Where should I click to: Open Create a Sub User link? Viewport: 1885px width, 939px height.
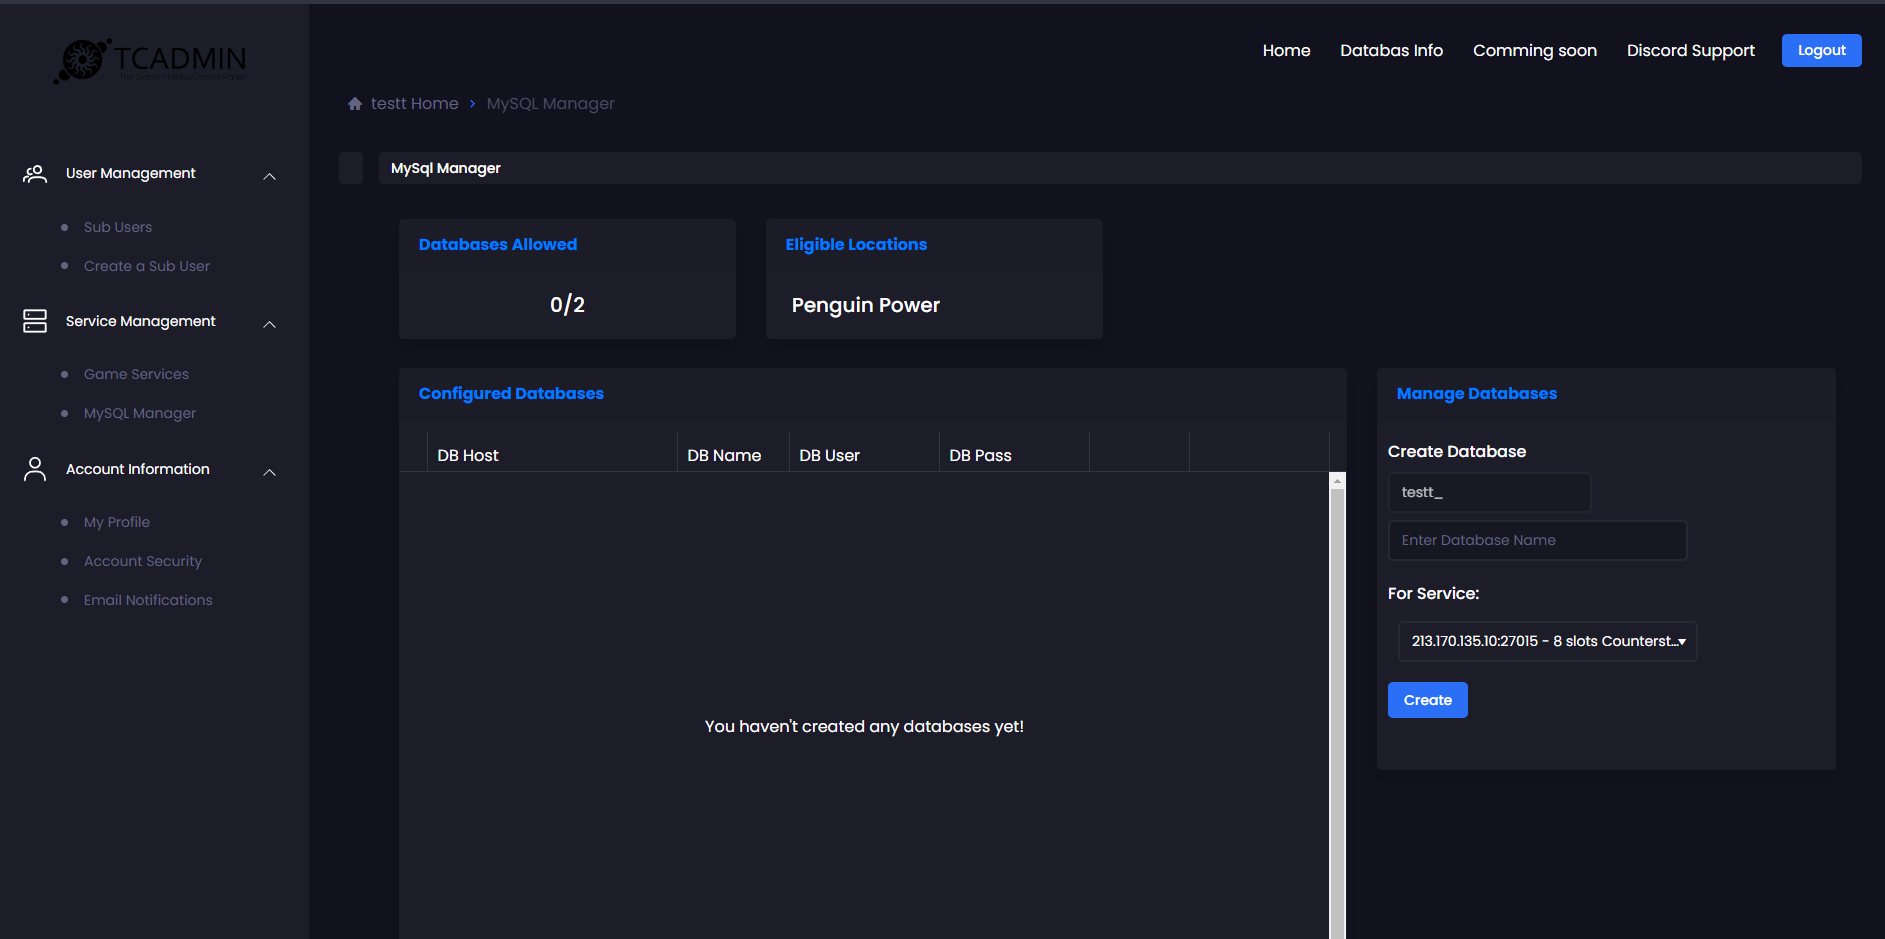147,266
